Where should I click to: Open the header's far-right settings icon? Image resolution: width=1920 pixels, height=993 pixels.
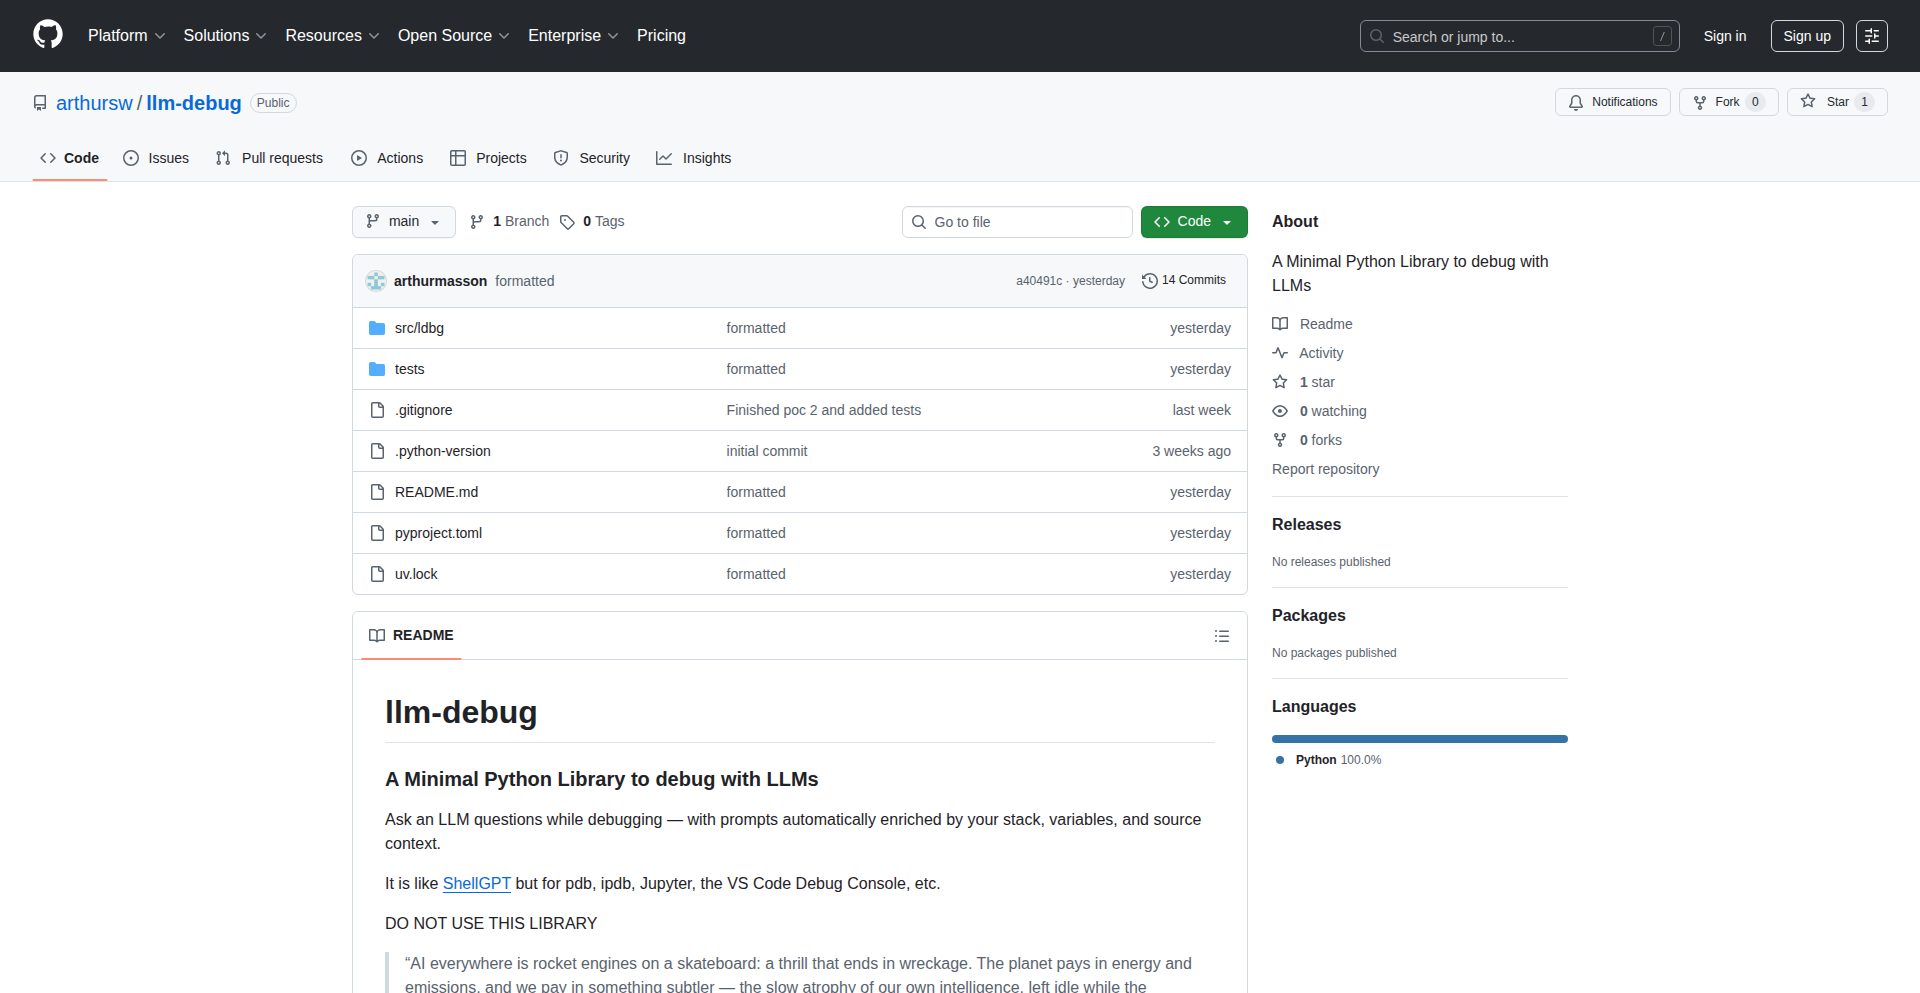point(1871,36)
